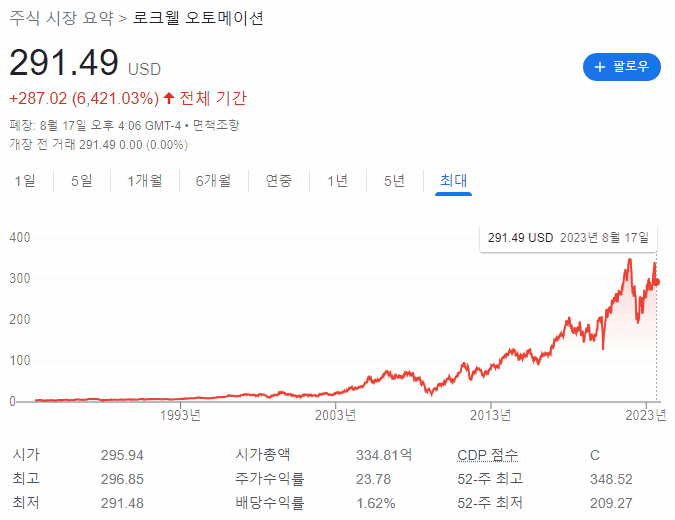Image resolution: width=675 pixels, height=520 pixels.
Task: Click the 300 y-axis label
Action: click(x=20, y=279)
